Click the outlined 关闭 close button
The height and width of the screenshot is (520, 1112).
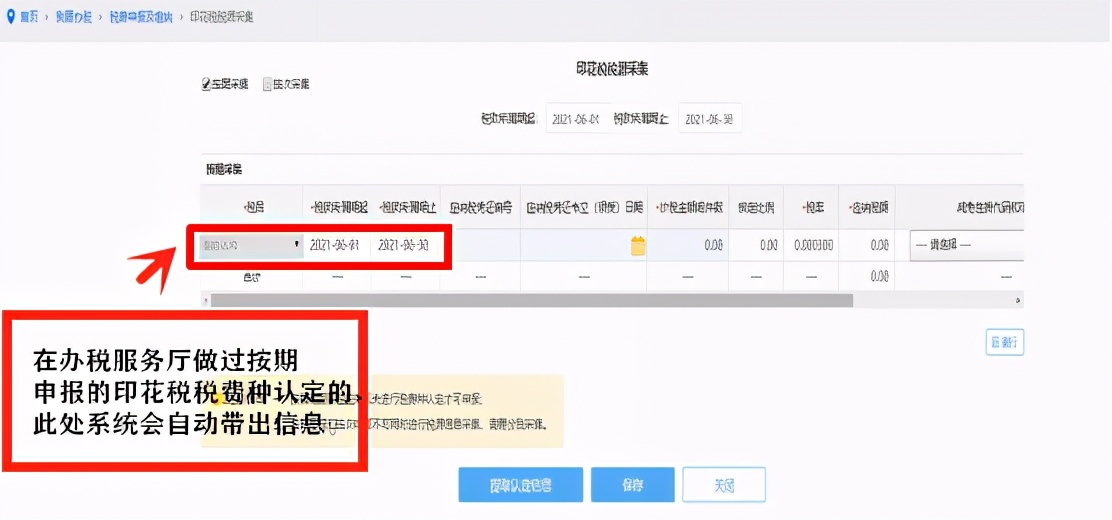coord(724,485)
